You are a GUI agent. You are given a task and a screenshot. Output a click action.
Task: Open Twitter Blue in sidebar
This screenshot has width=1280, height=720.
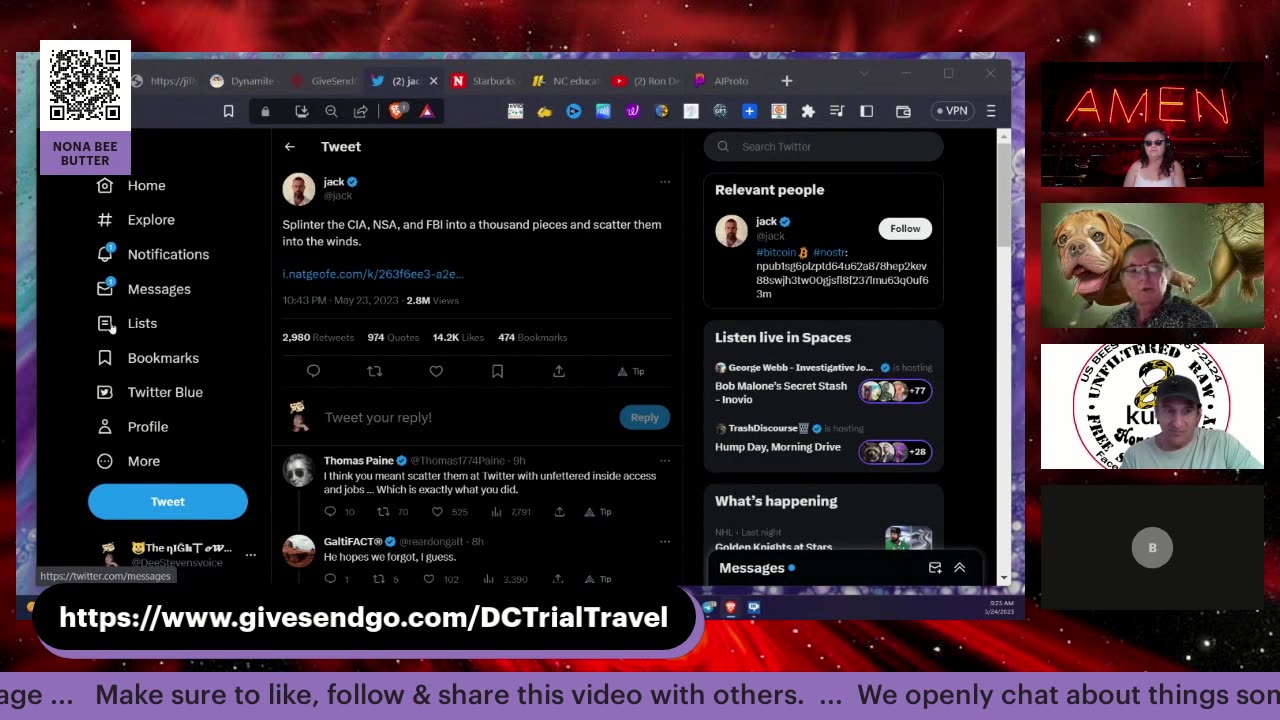[150, 392]
